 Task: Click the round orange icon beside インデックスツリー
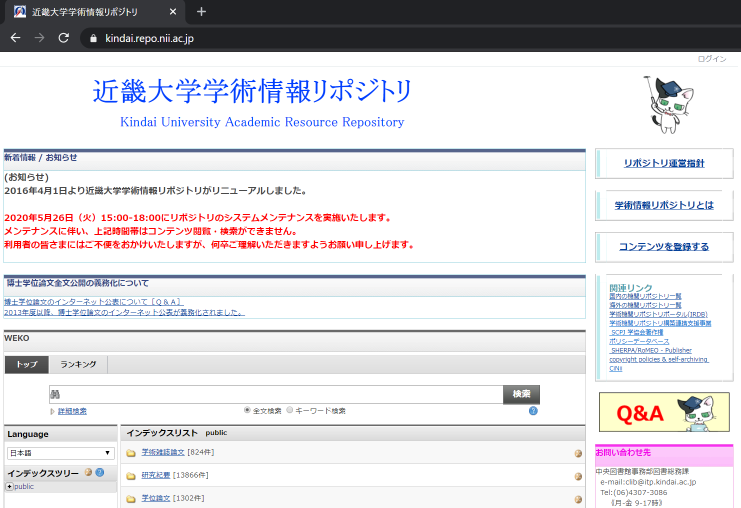tap(88, 472)
